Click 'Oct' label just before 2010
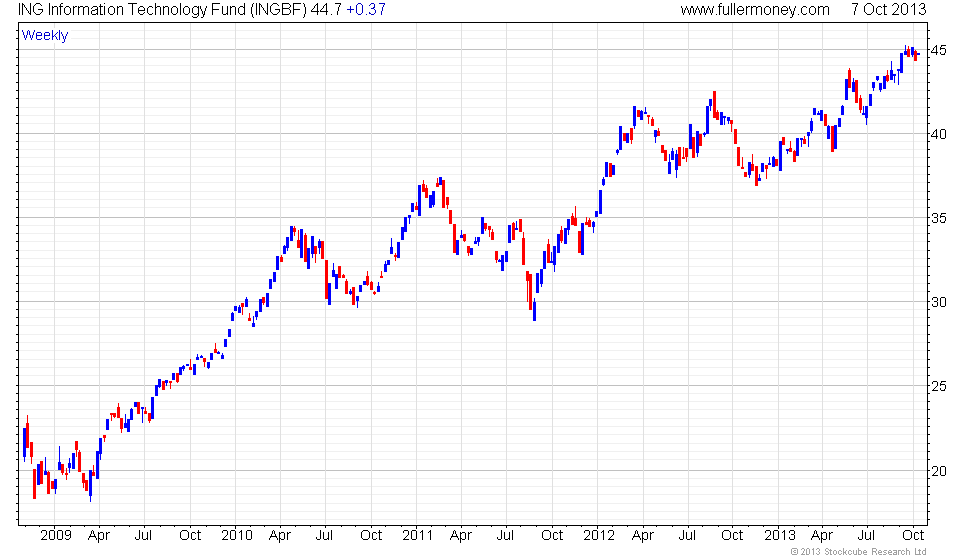Image resolution: width=980 pixels, height=560 pixels. point(190,536)
